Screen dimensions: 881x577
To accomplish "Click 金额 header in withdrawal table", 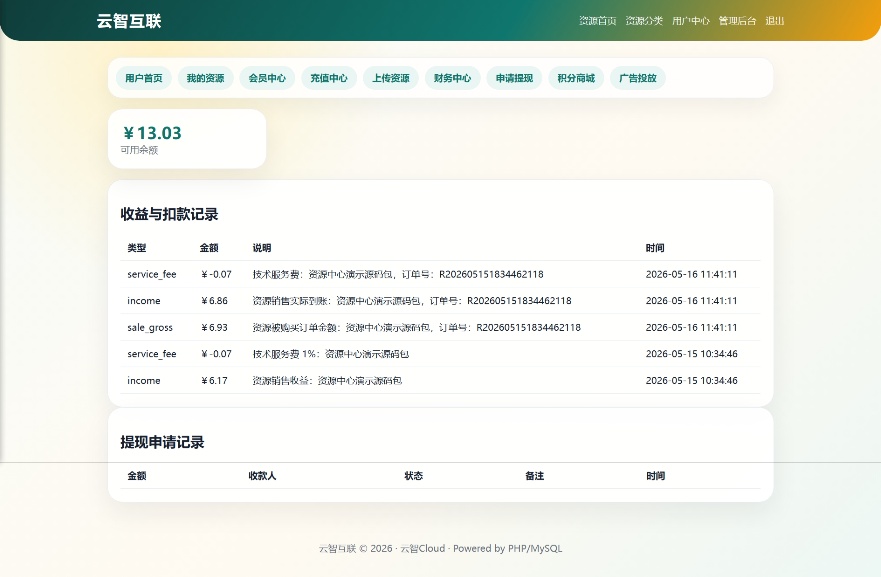I will point(137,476).
